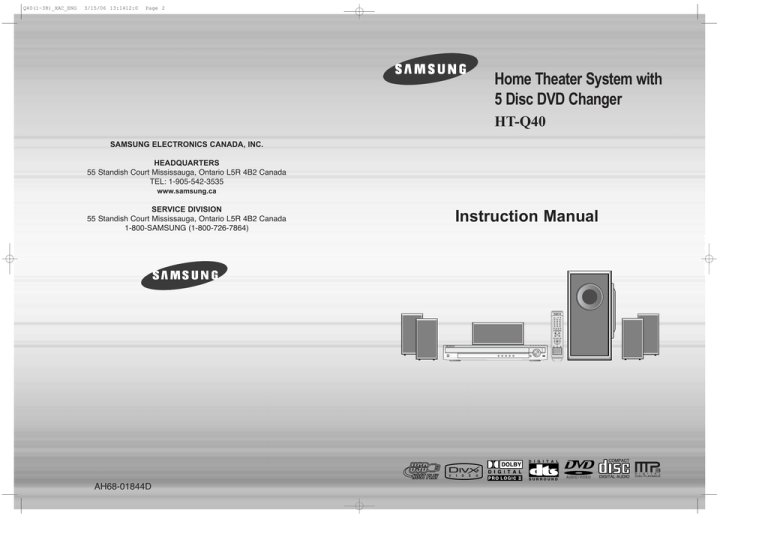Click the 'TEL: 1-905-542-3535' phone number
768x543 pixels.
187,182
